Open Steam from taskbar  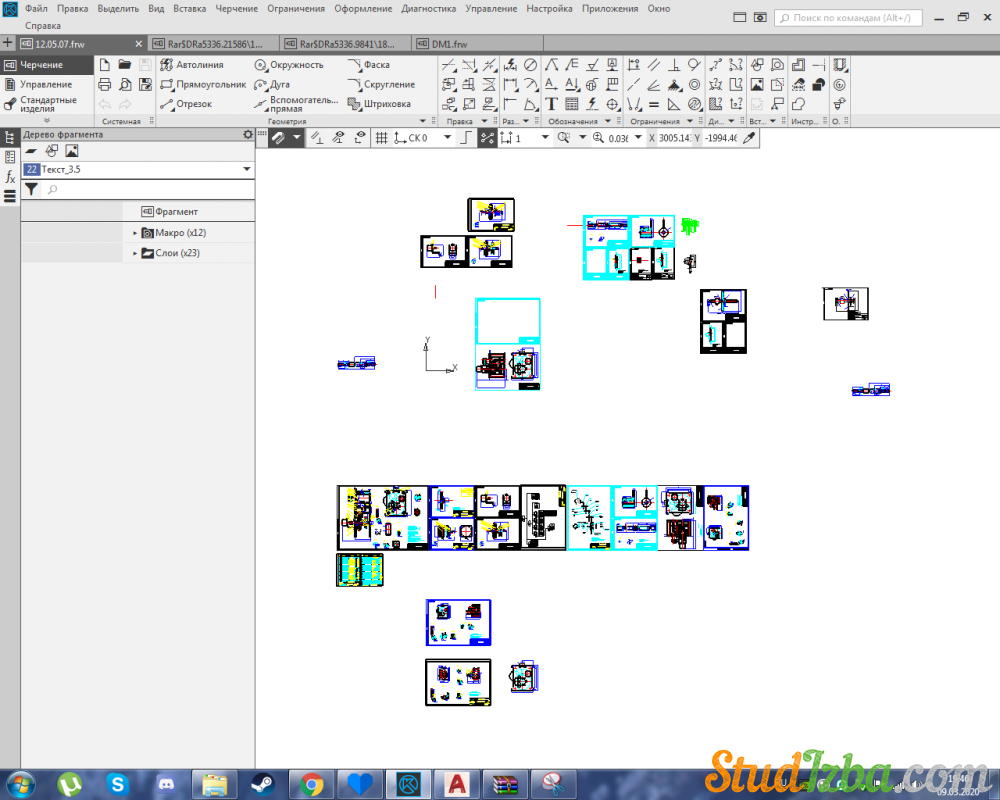[x=262, y=784]
